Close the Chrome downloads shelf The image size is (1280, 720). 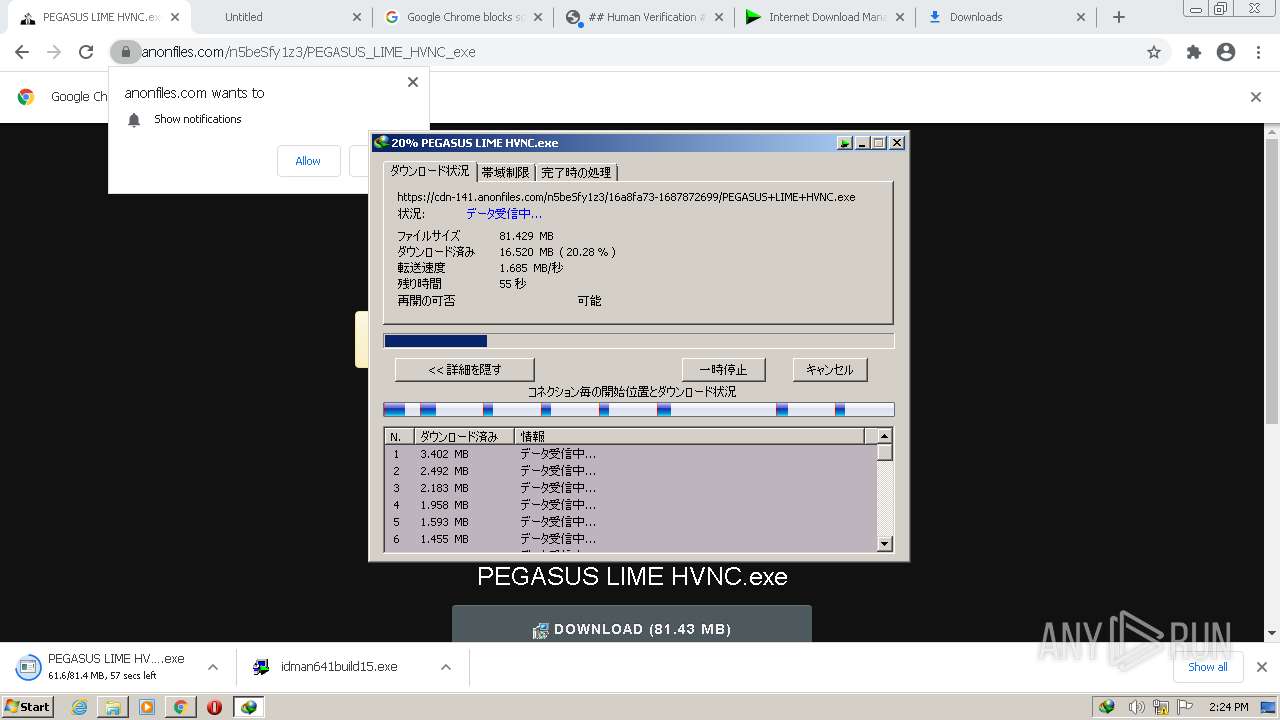[x=1262, y=667]
